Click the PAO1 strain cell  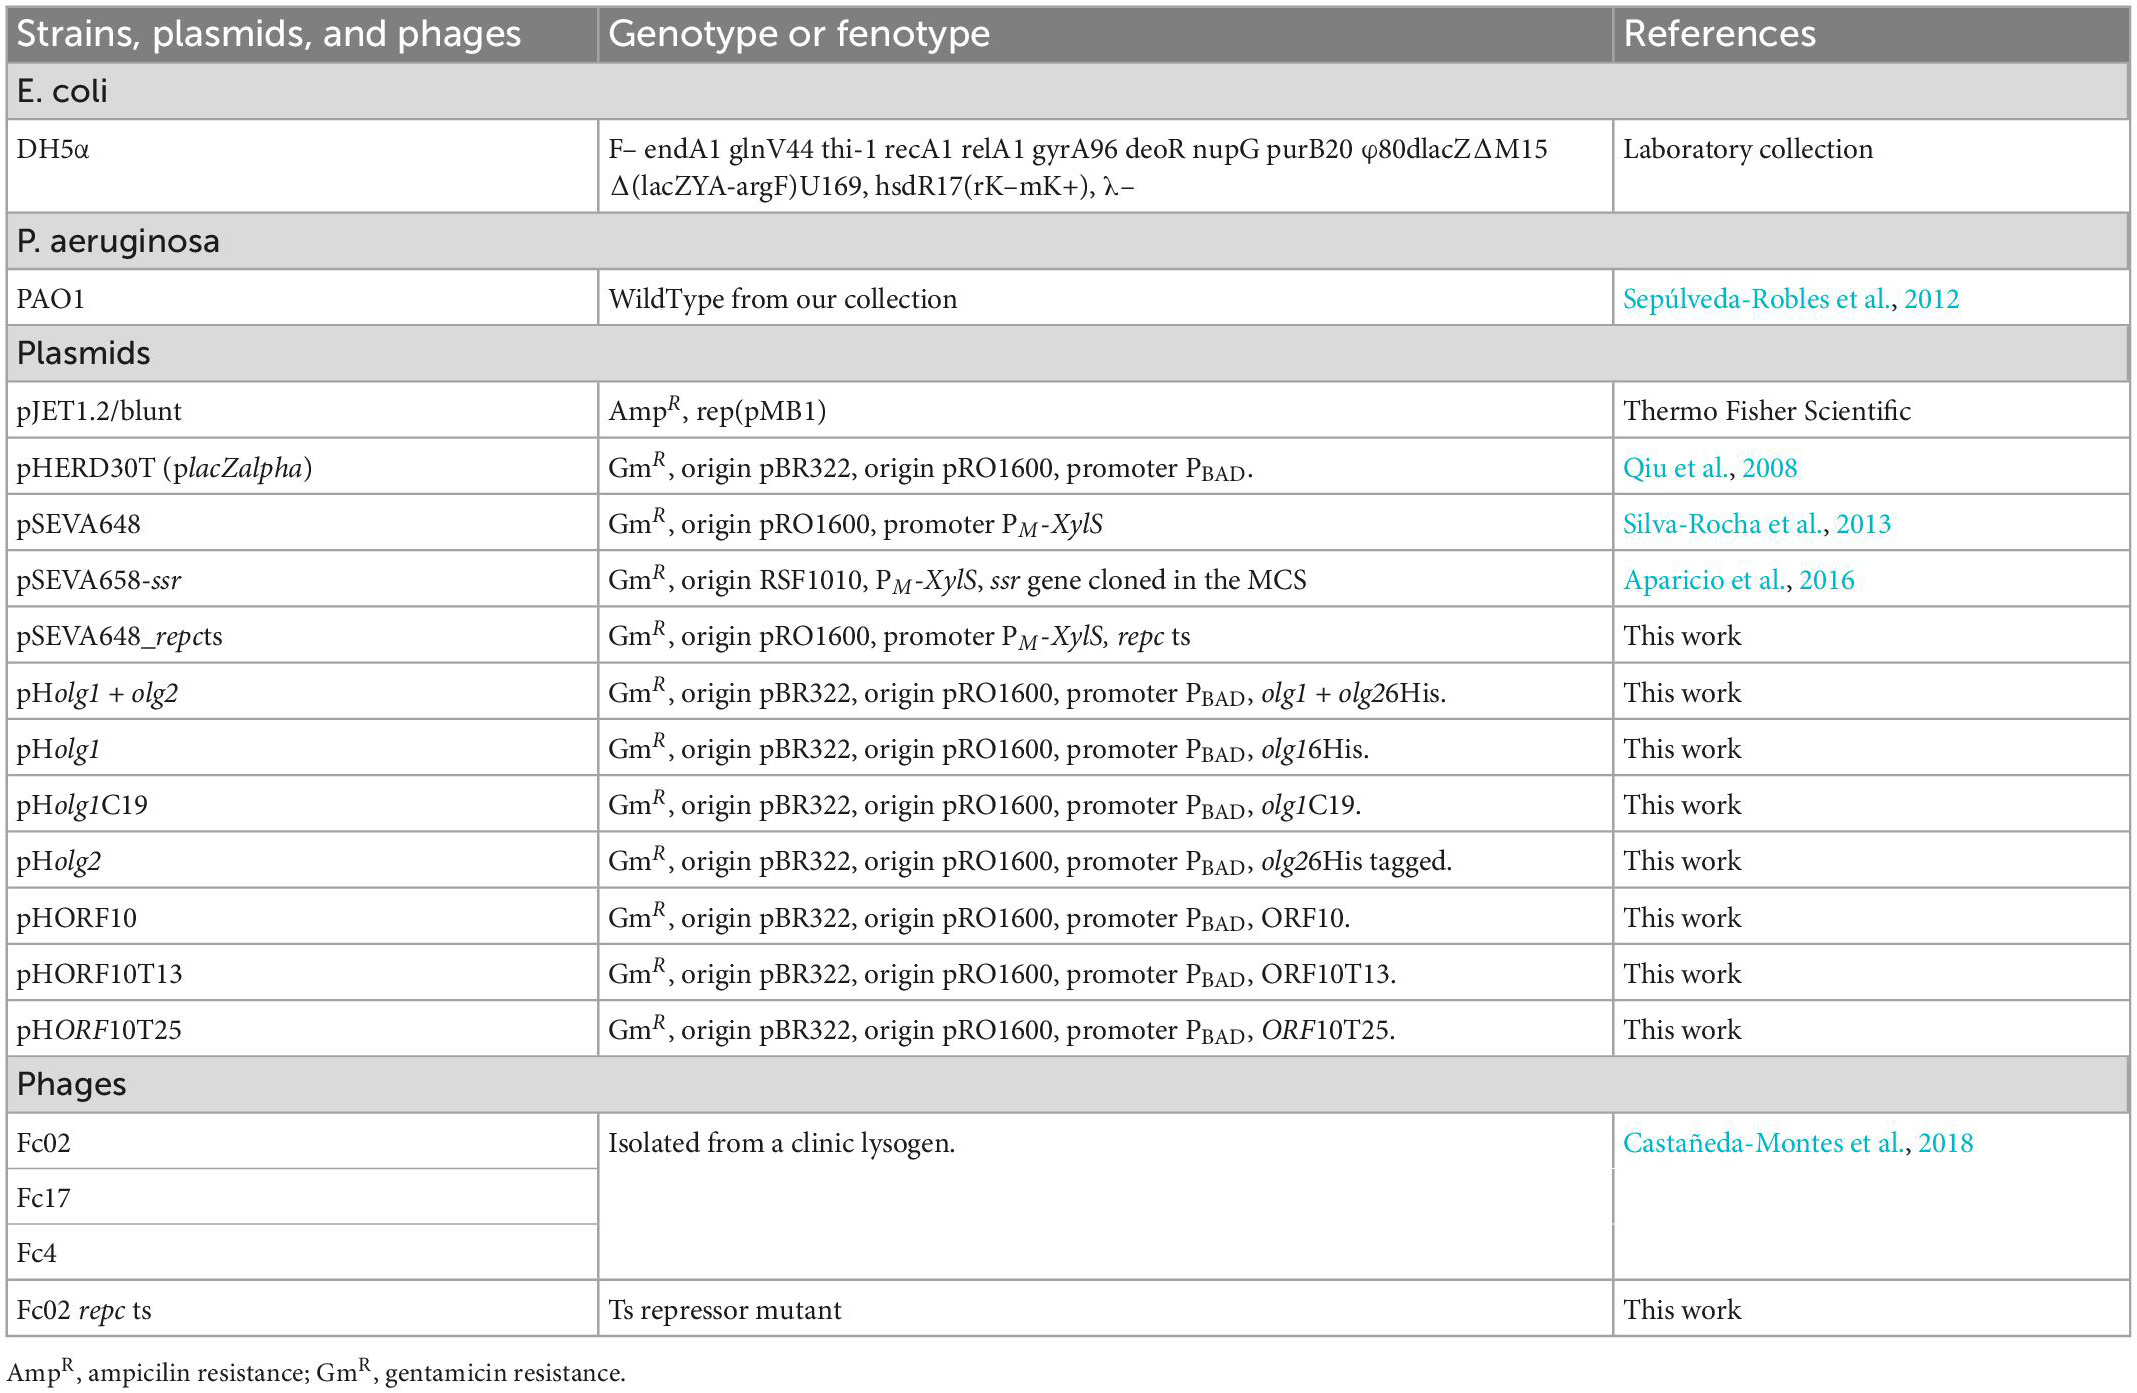[x=302, y=298]
